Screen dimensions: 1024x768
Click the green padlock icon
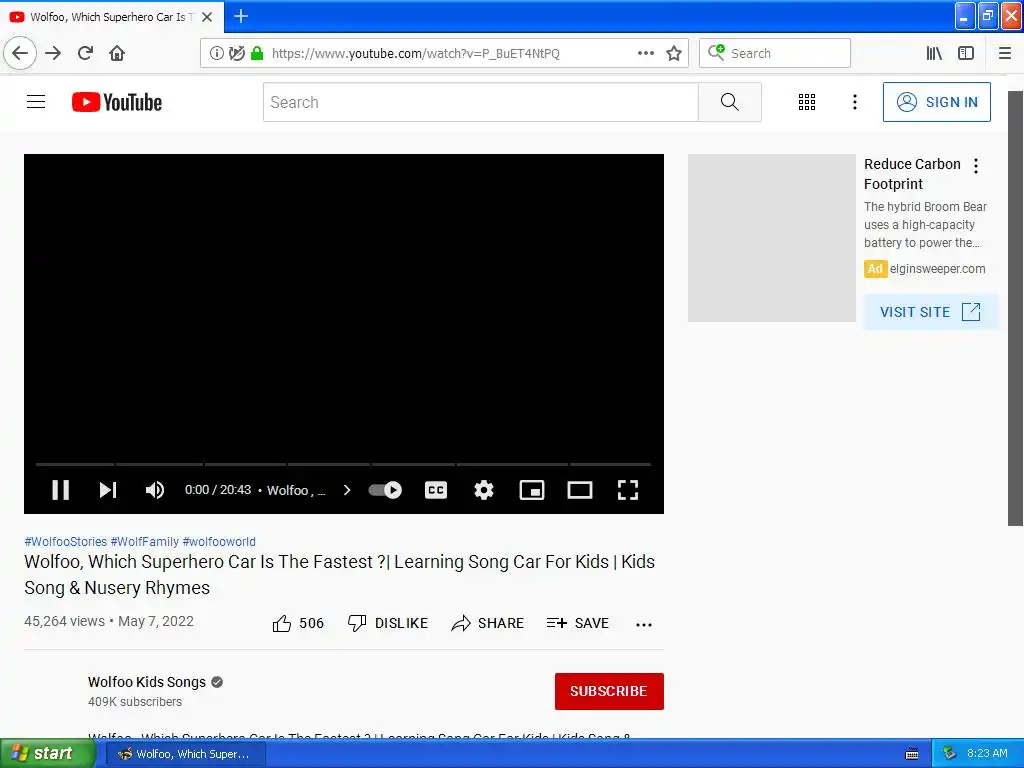[x=257, y=54]
